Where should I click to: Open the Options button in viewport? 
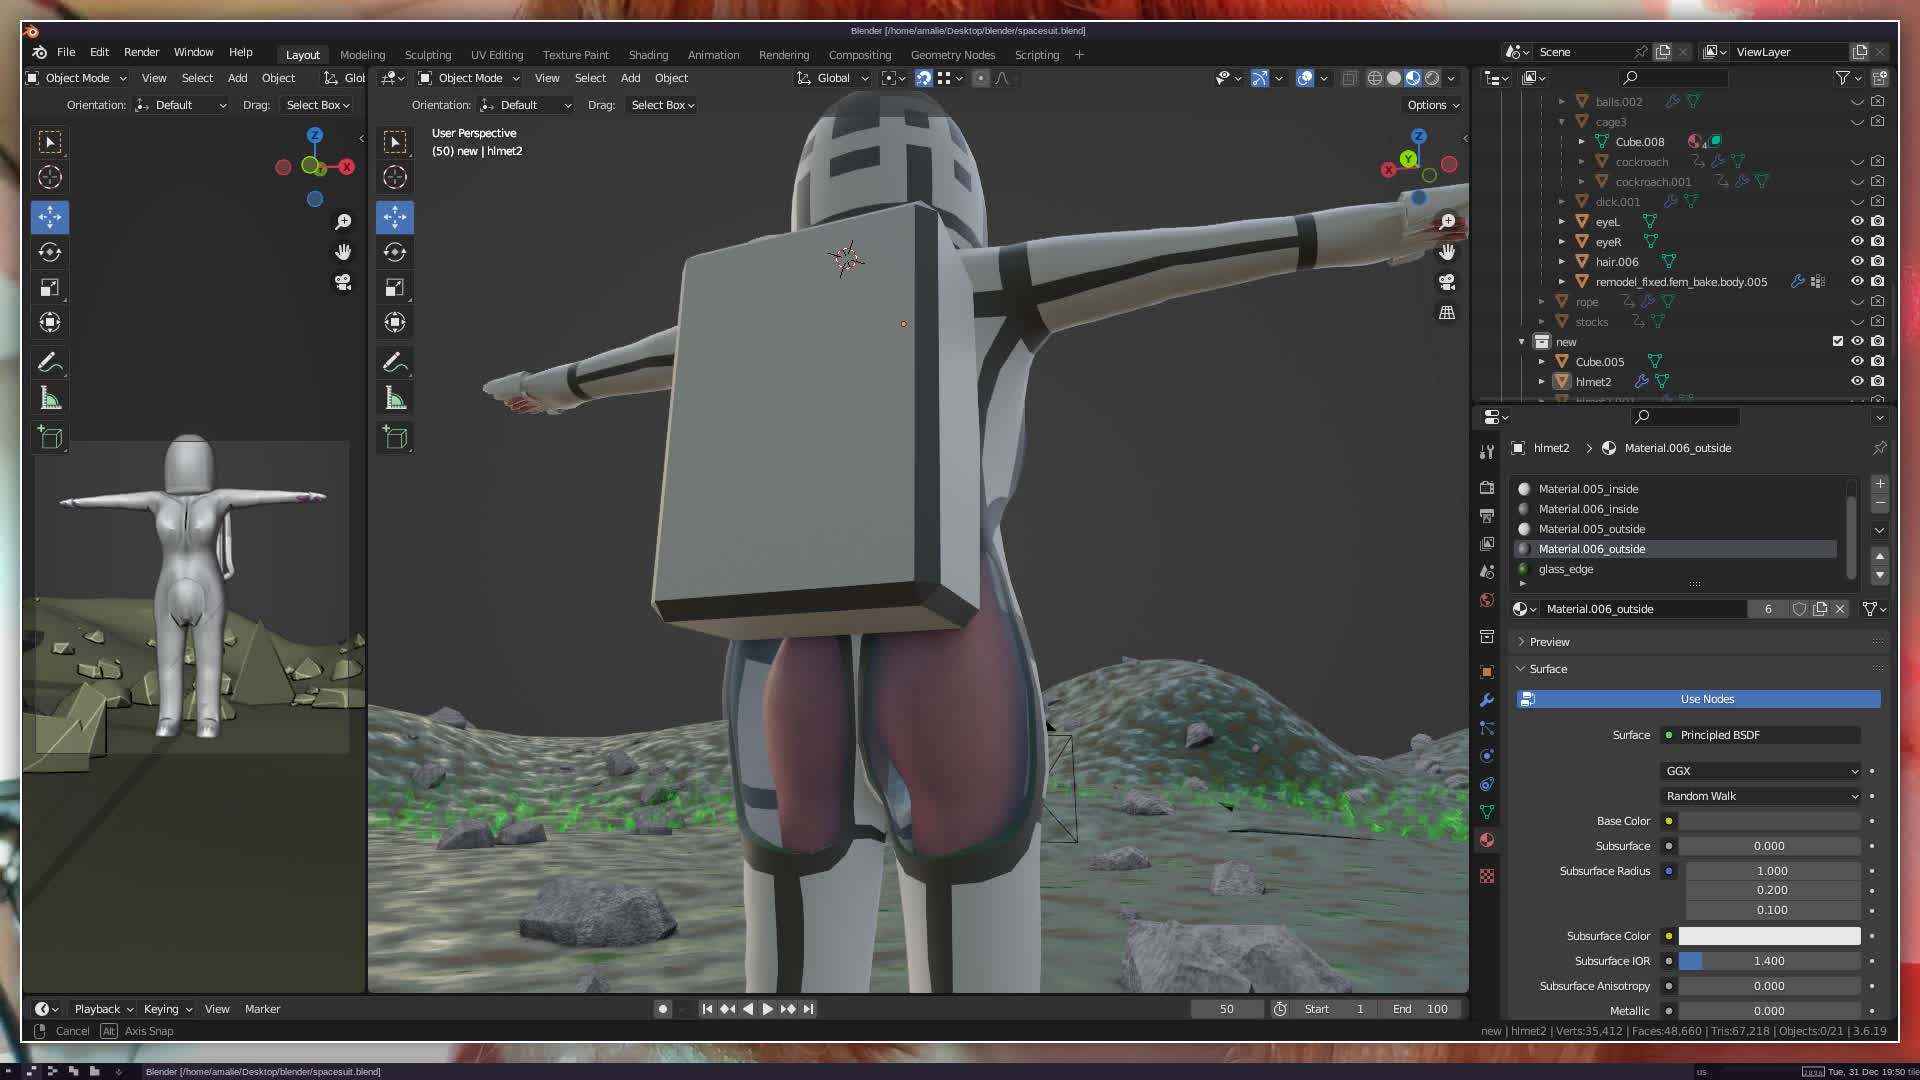[x=1433, y=105]
